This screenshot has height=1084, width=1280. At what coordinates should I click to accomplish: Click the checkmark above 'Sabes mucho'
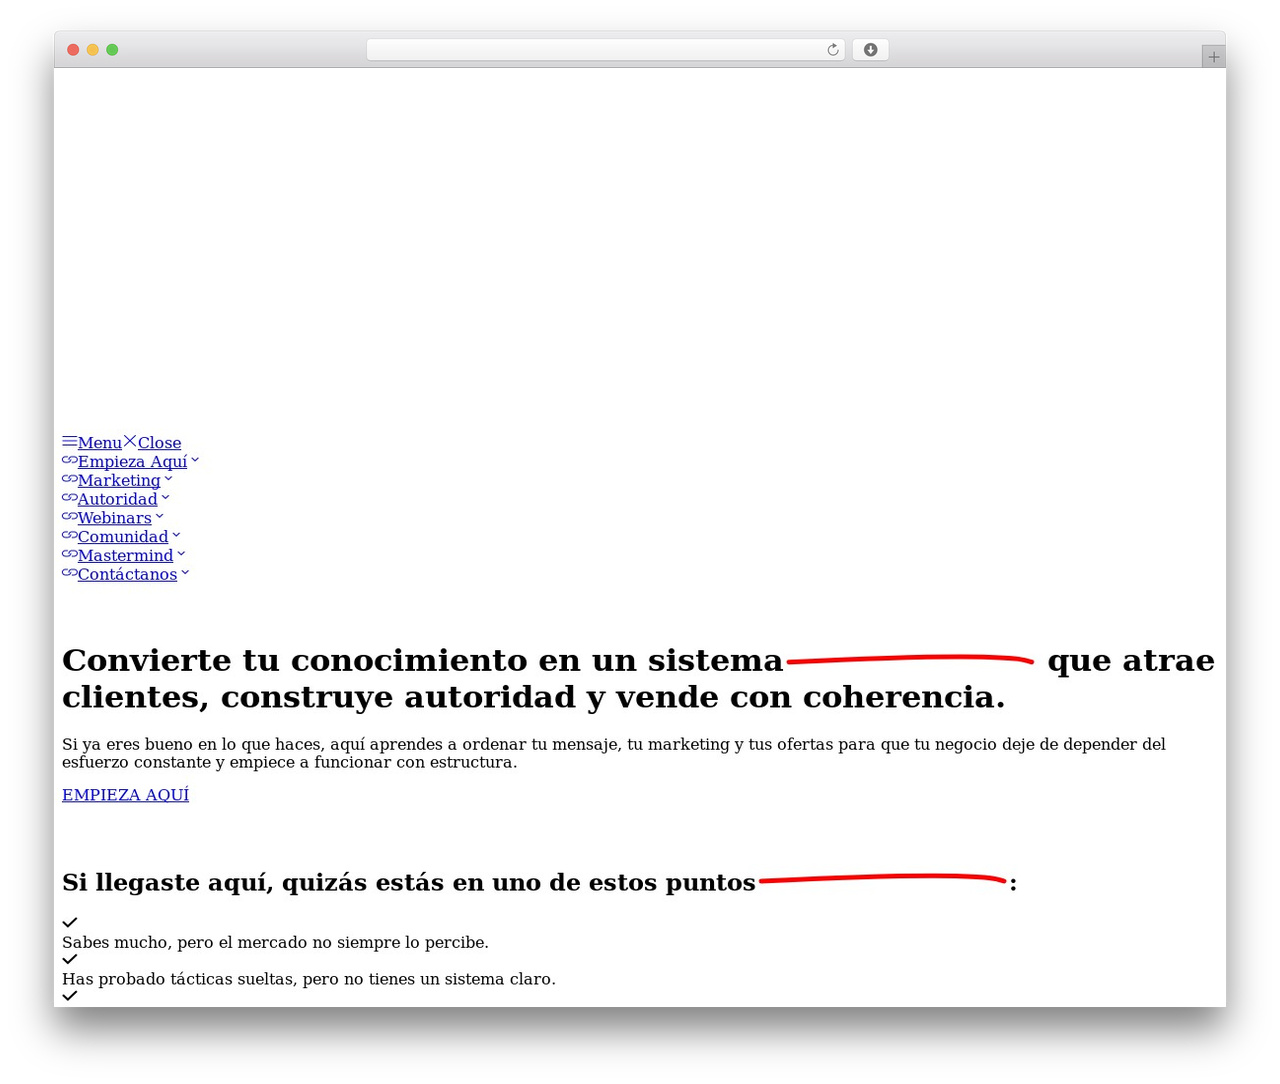point(70,922)
